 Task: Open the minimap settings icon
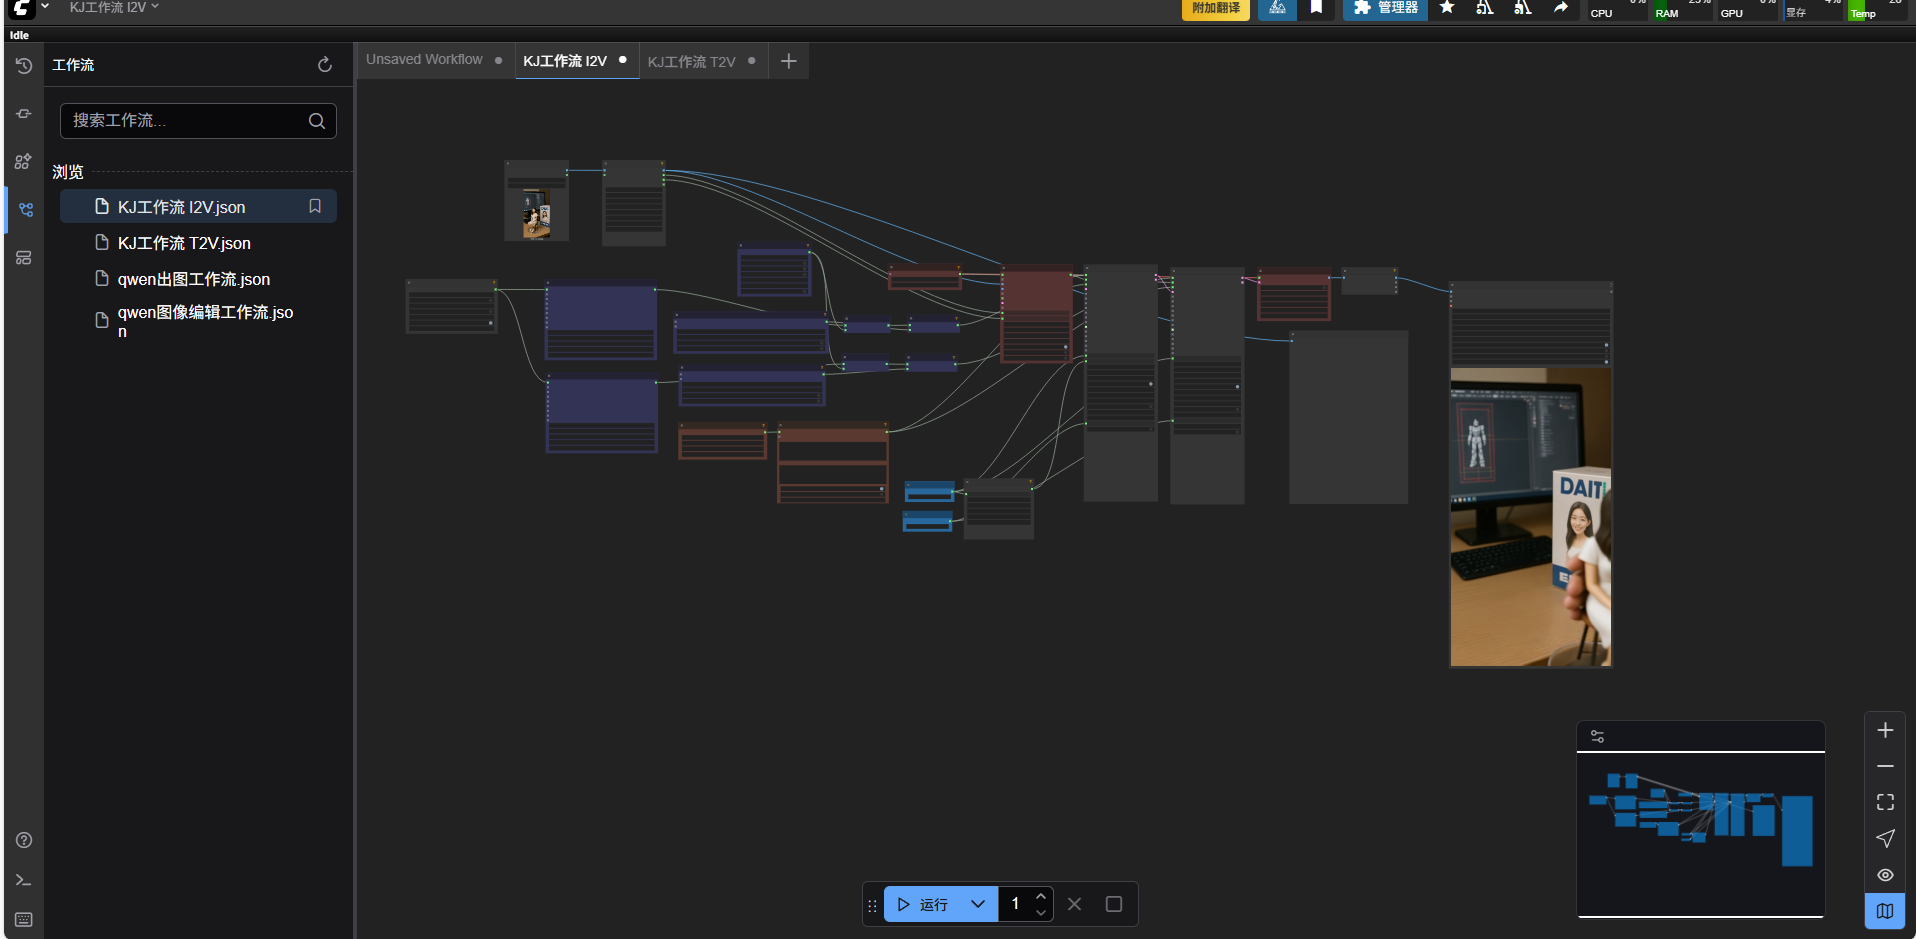(1598, 737)
